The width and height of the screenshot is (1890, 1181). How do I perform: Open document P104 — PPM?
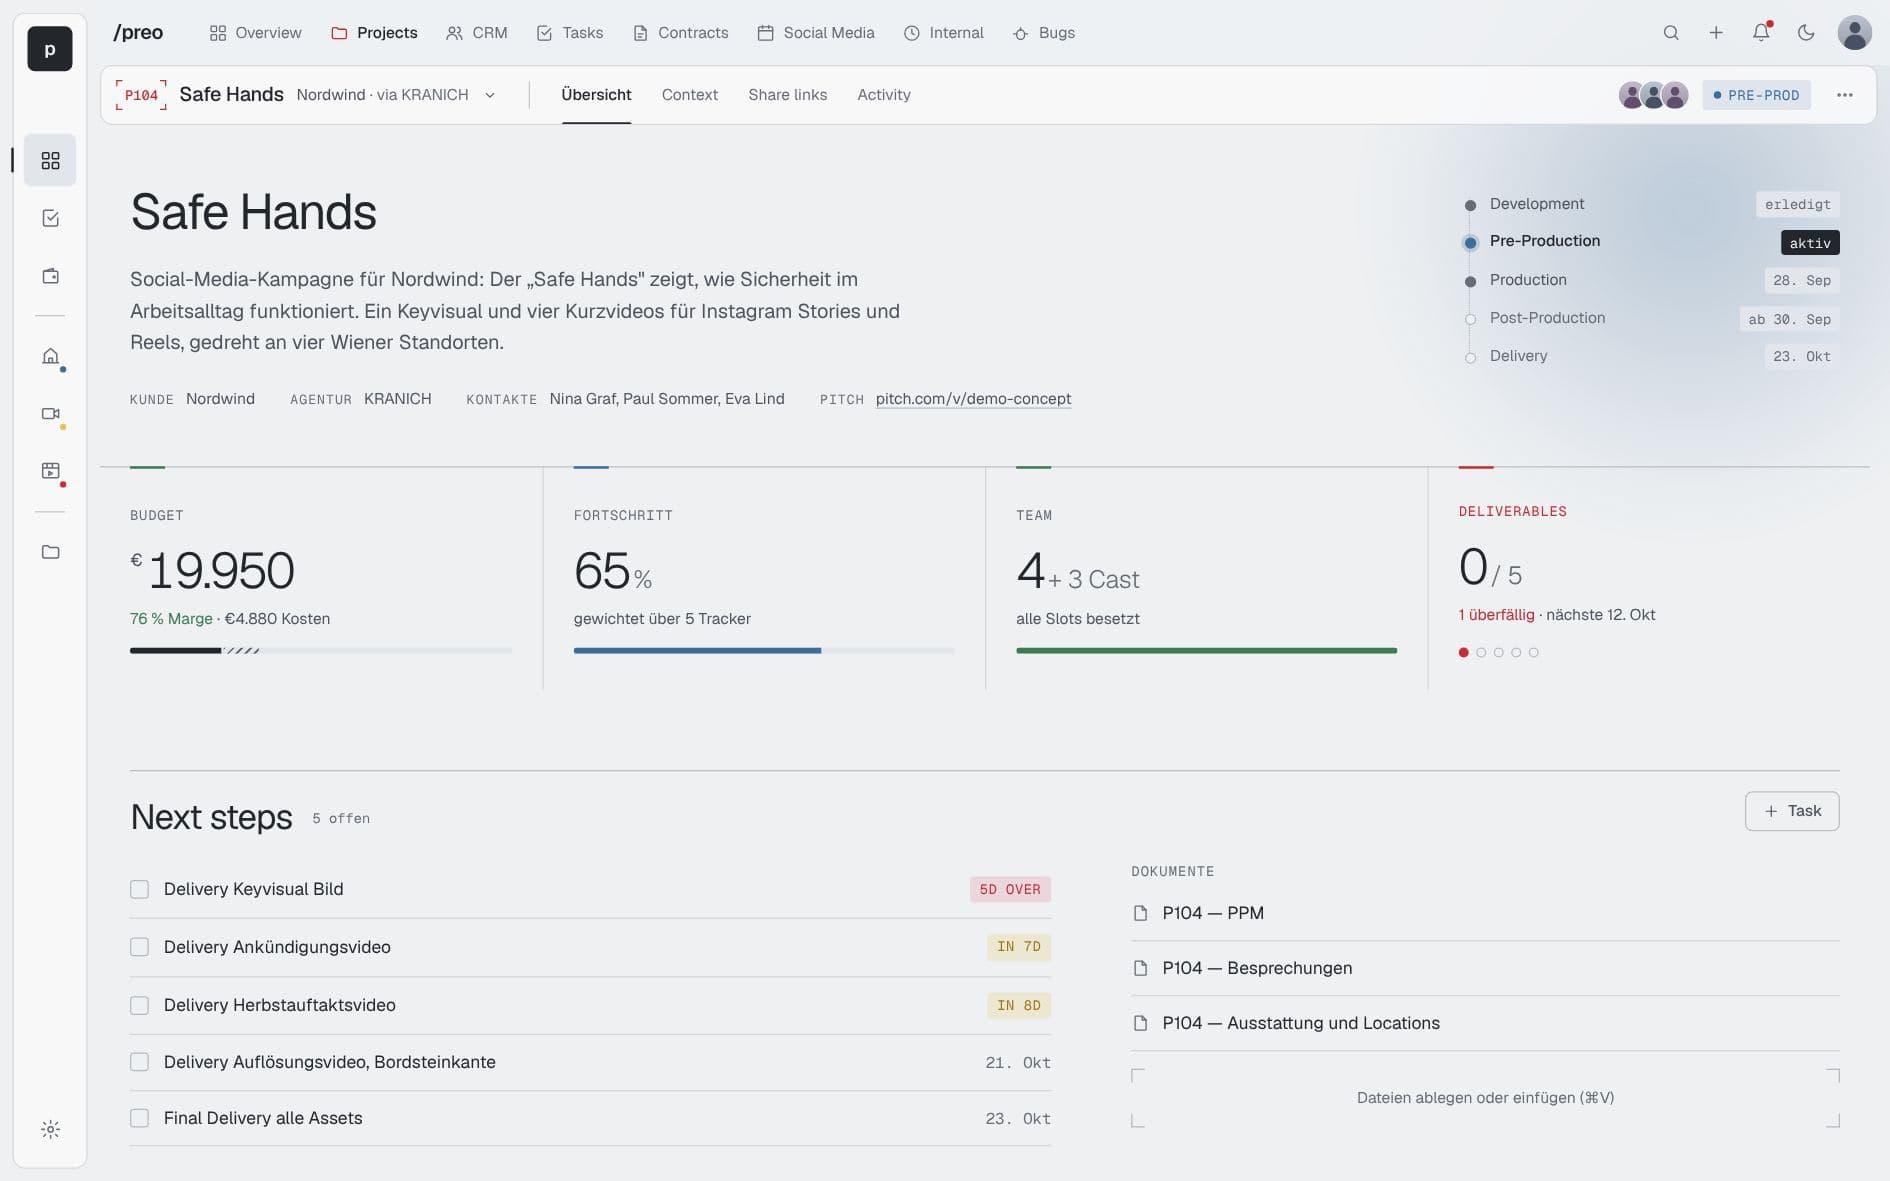click(1485, 913)
